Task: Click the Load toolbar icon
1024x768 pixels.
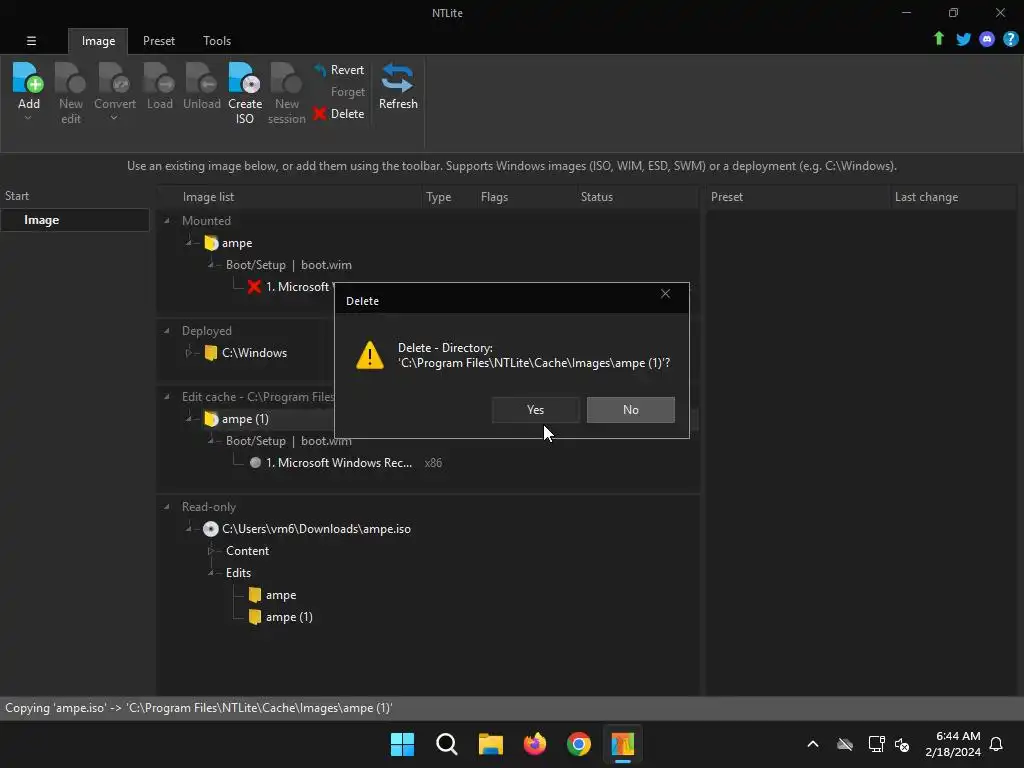Action: tap(159, 78)
